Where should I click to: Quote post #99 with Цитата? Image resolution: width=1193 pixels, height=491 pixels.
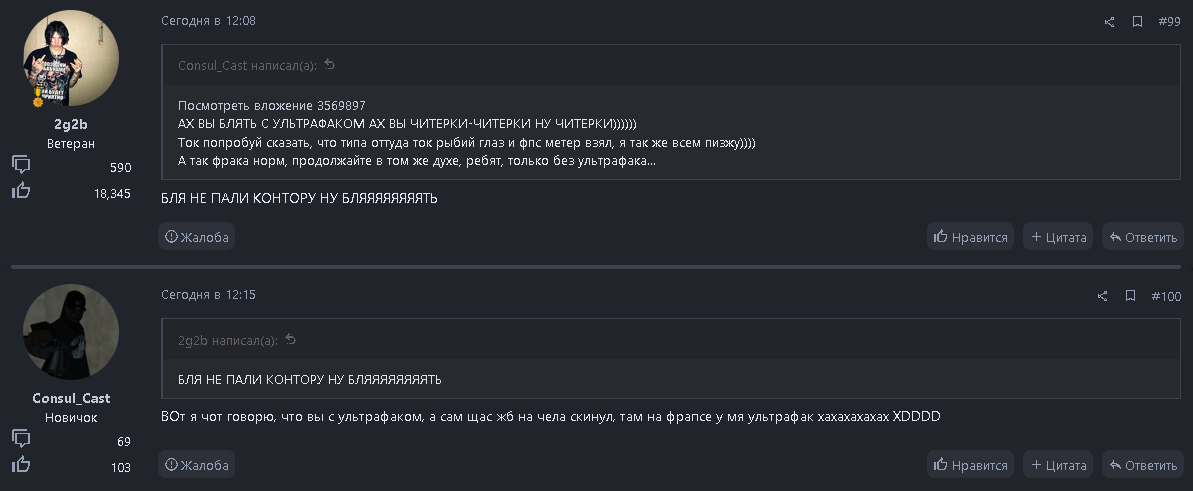(1059, 237)
